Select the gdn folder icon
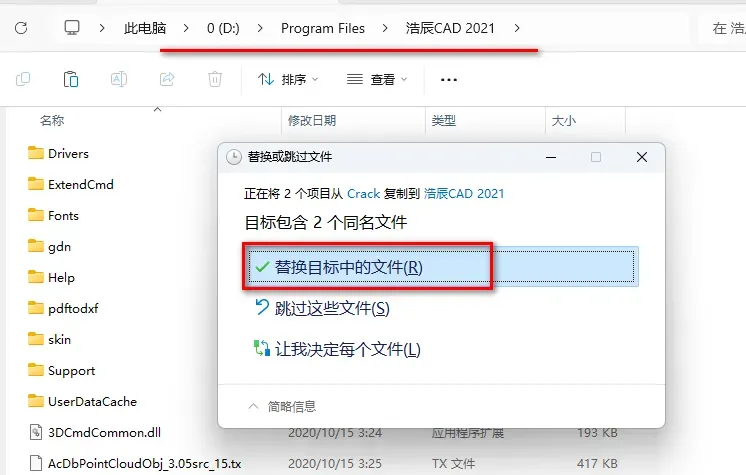746x475 pixels. pyautogui.click(x=36, y=246)
